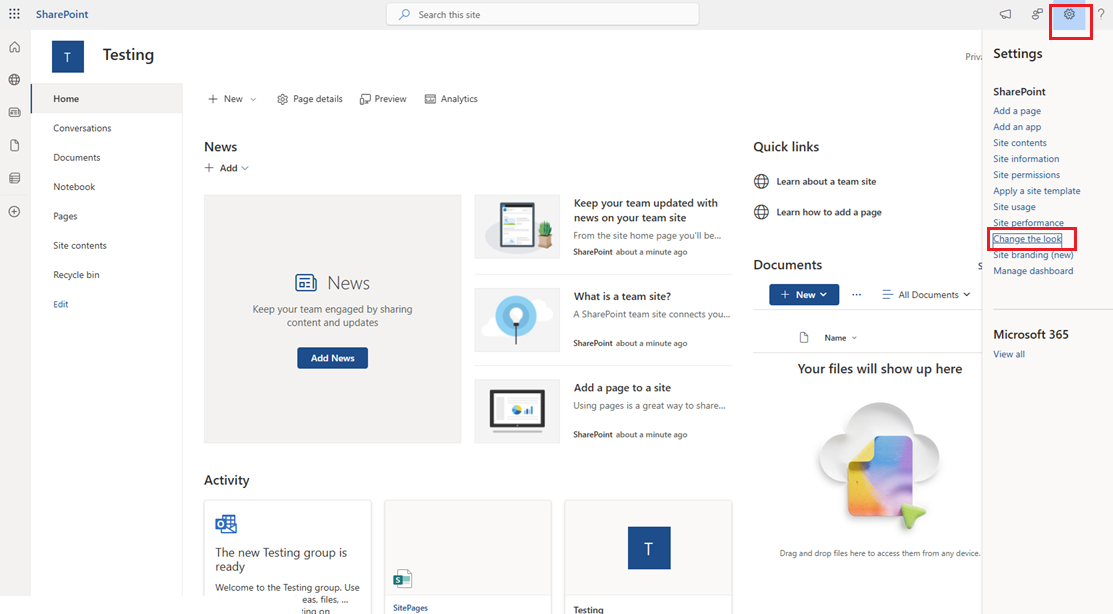
Task: Click the Microsoft 365 app launcher grid
Action: [x=12, y=12]
